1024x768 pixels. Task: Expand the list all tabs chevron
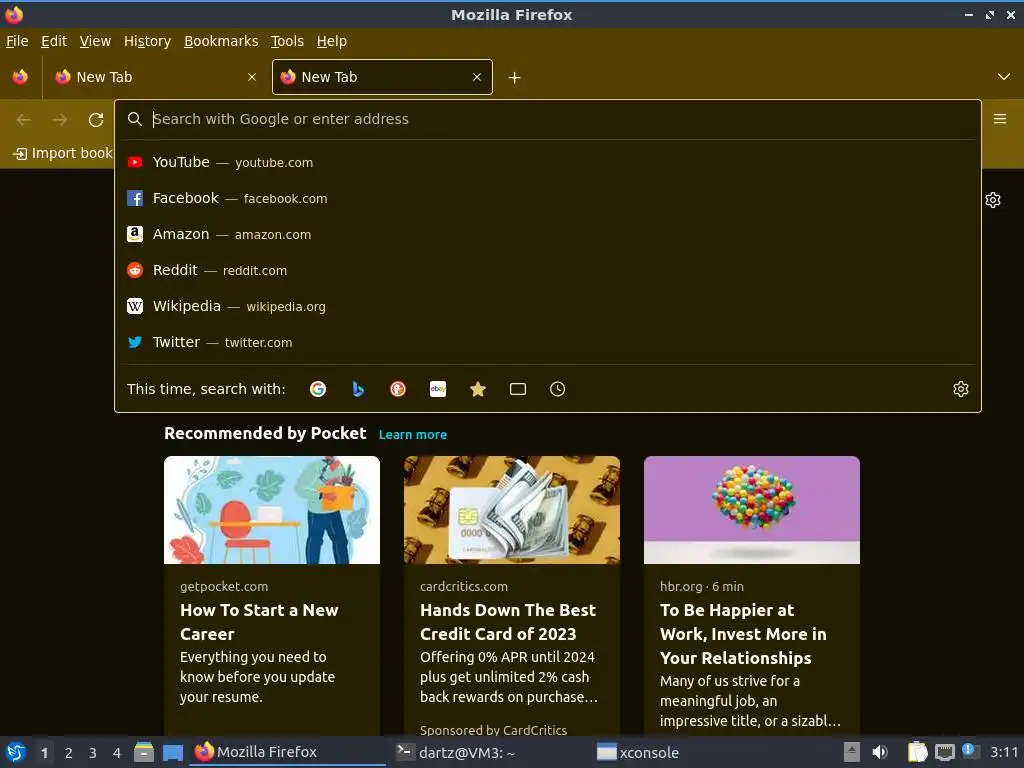[x=1004, y=77]
